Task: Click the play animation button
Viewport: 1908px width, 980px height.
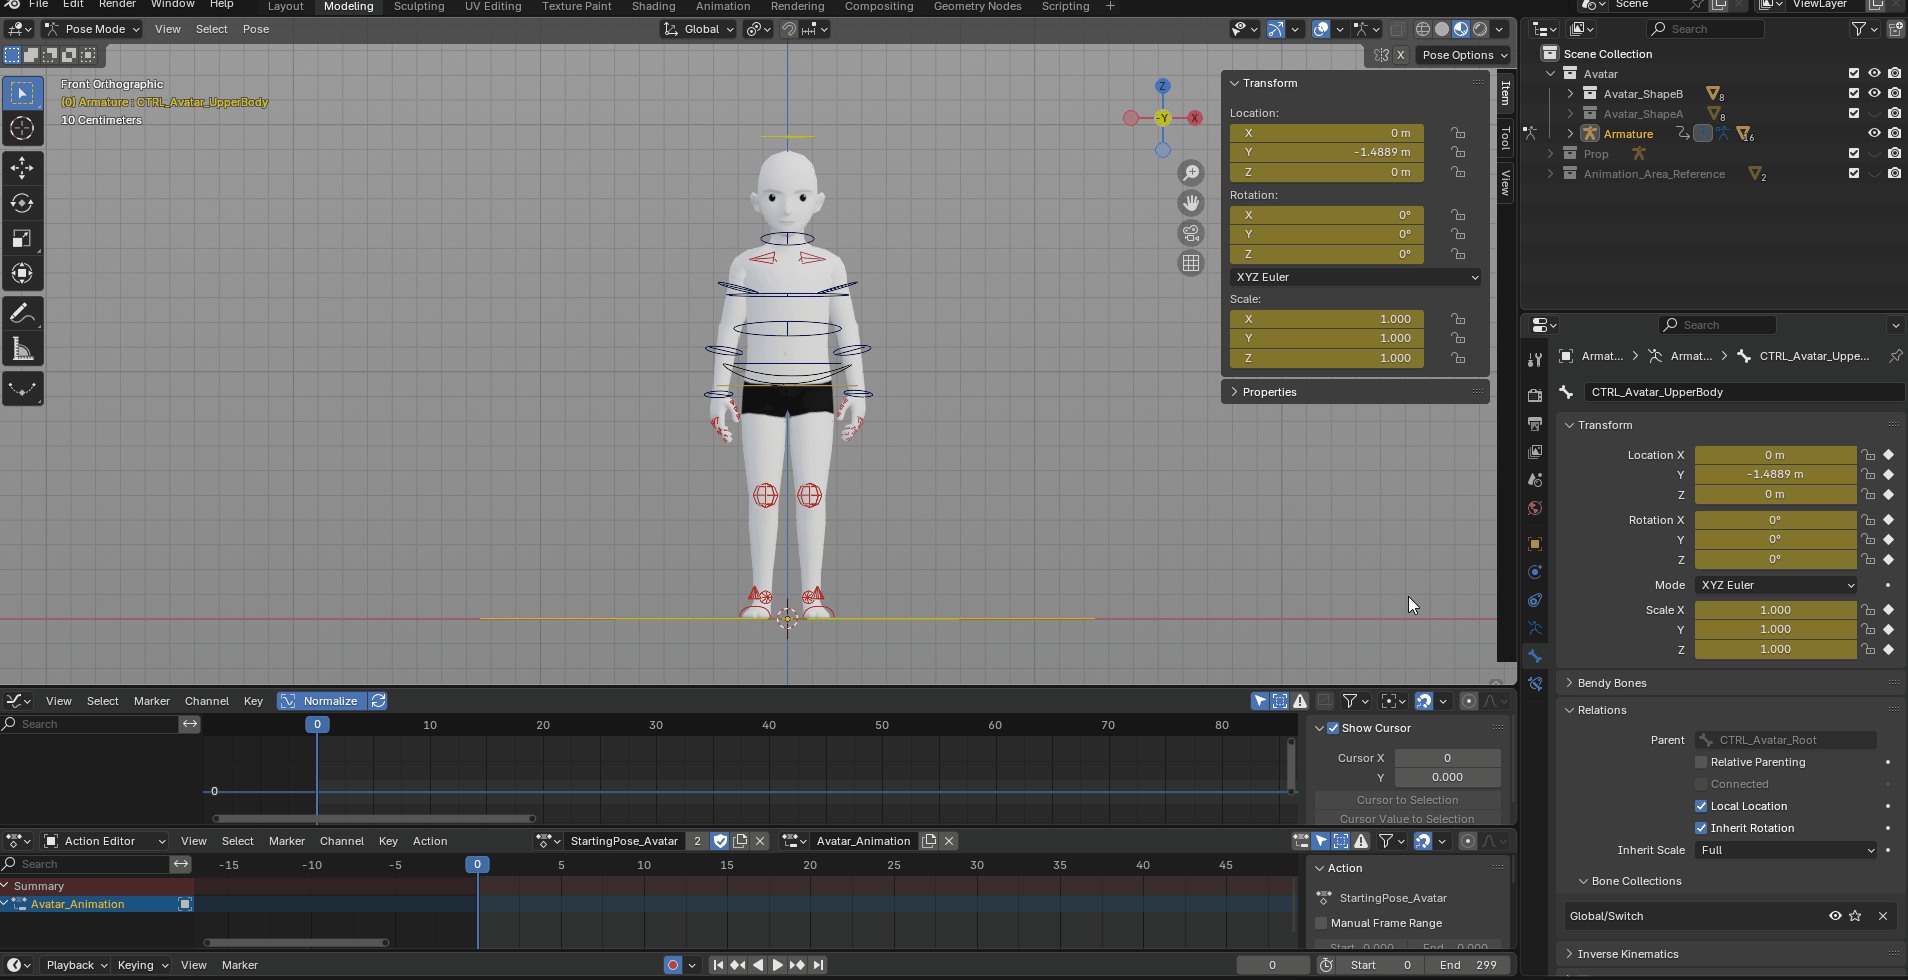Action: (x=777, y=965)
